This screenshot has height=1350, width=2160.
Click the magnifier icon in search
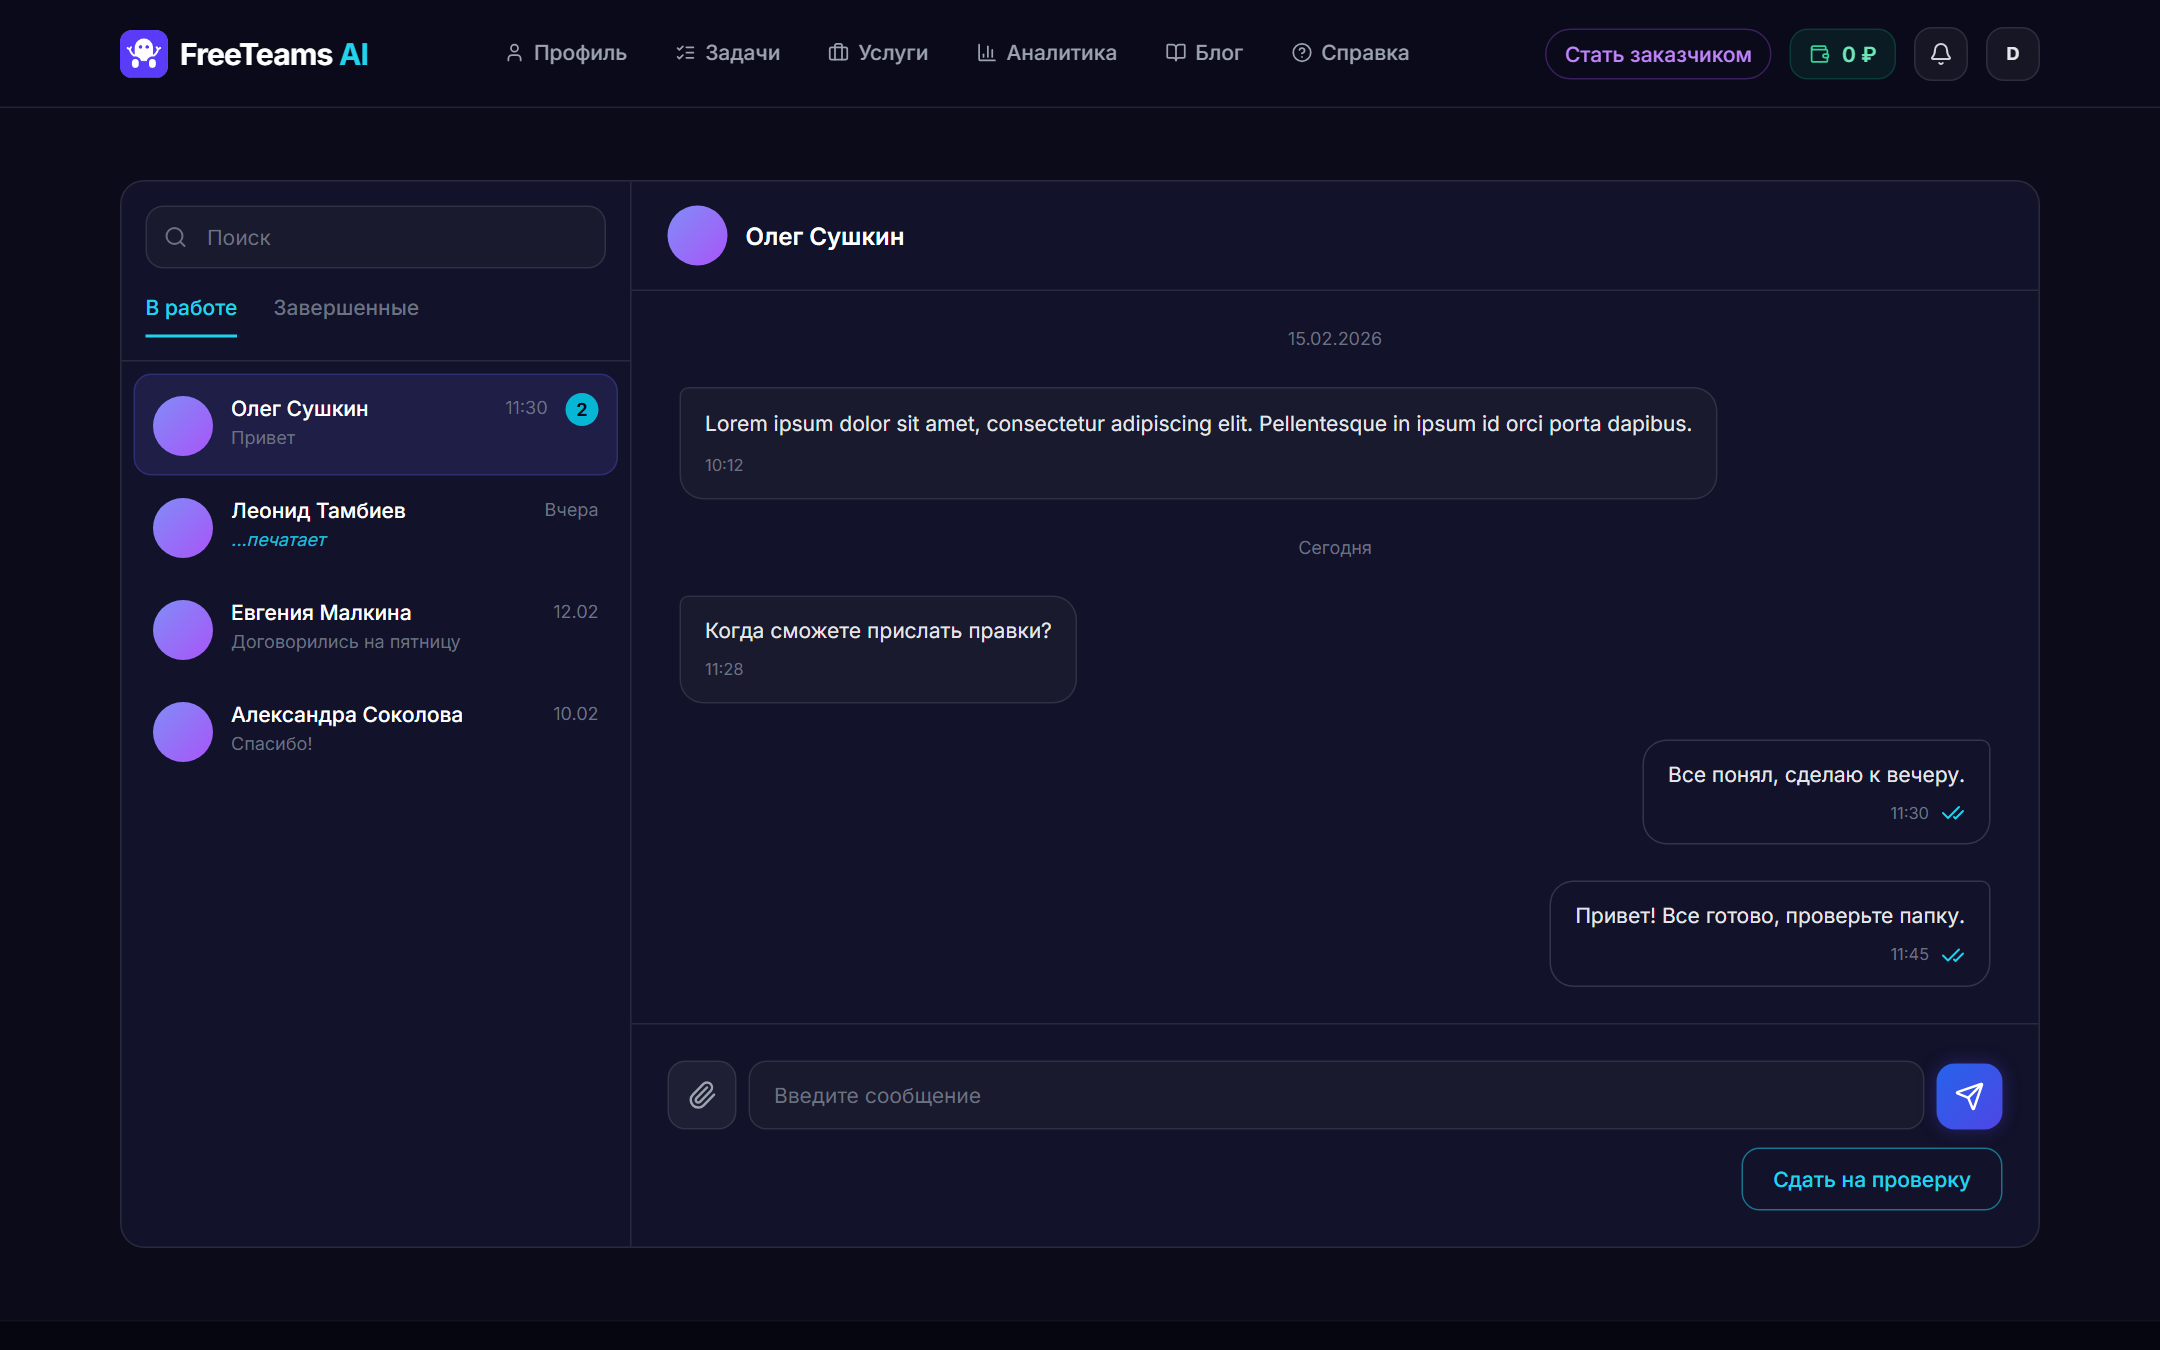(x=176, y=237)
